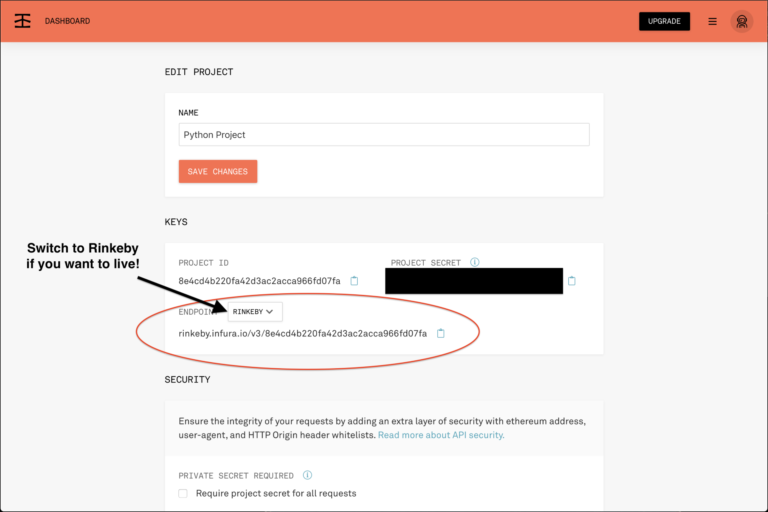Open Read more about API security link

coord(441,435)
